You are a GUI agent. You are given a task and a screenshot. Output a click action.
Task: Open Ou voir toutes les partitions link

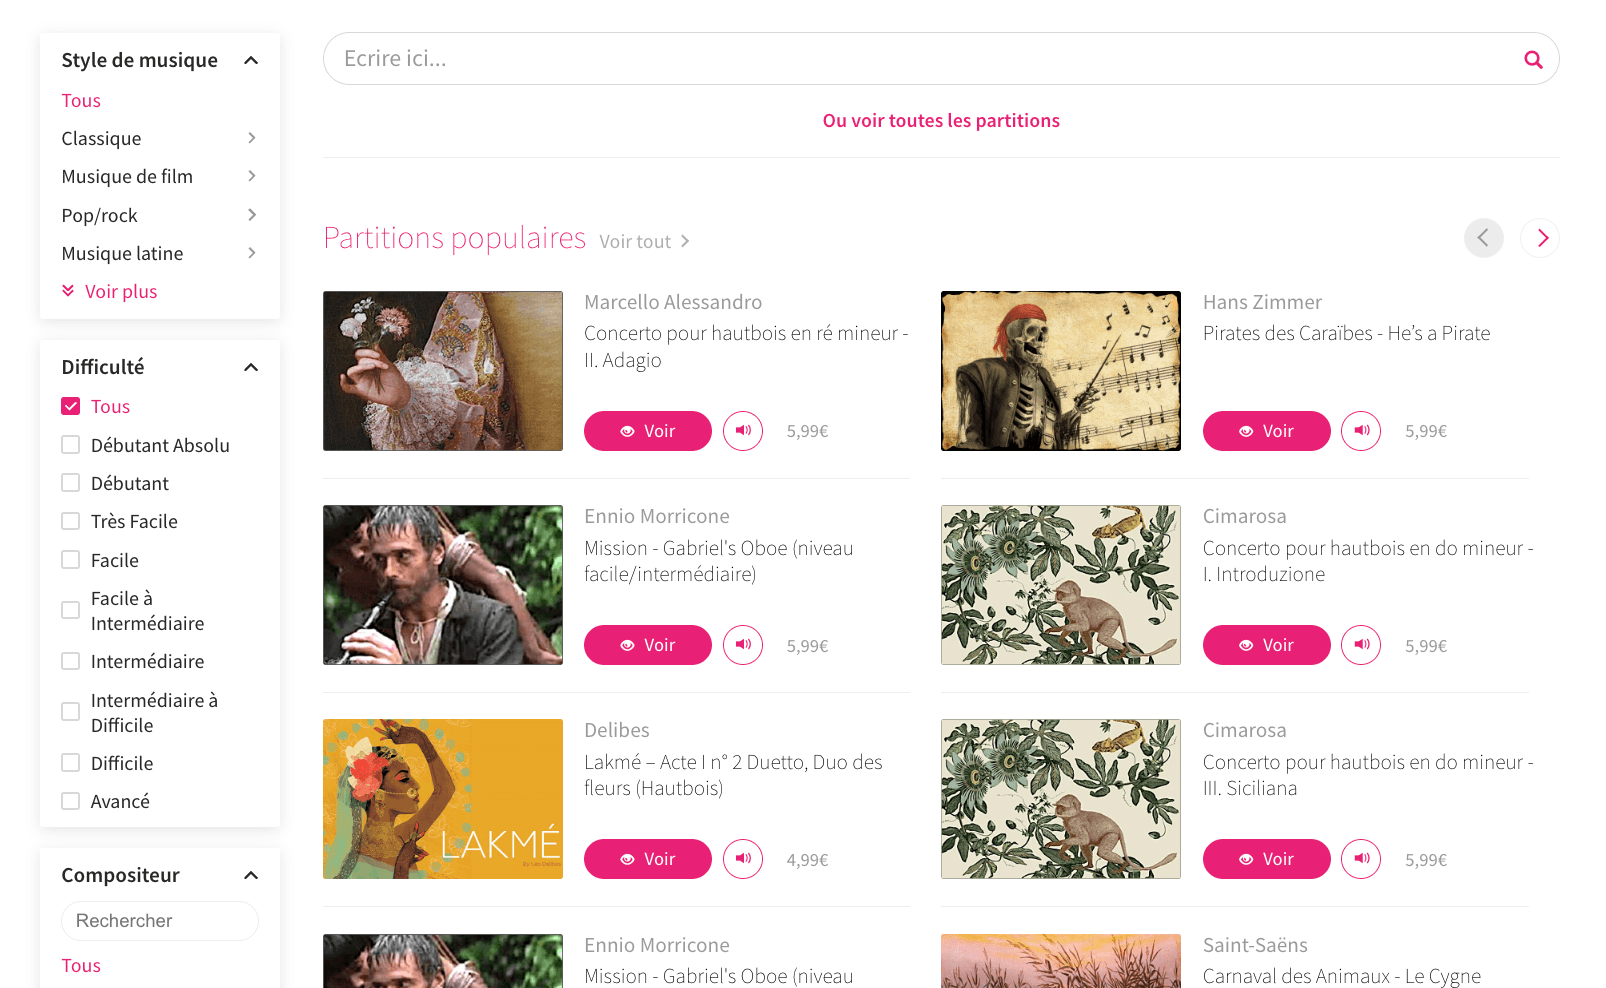(x=940, y=120)
